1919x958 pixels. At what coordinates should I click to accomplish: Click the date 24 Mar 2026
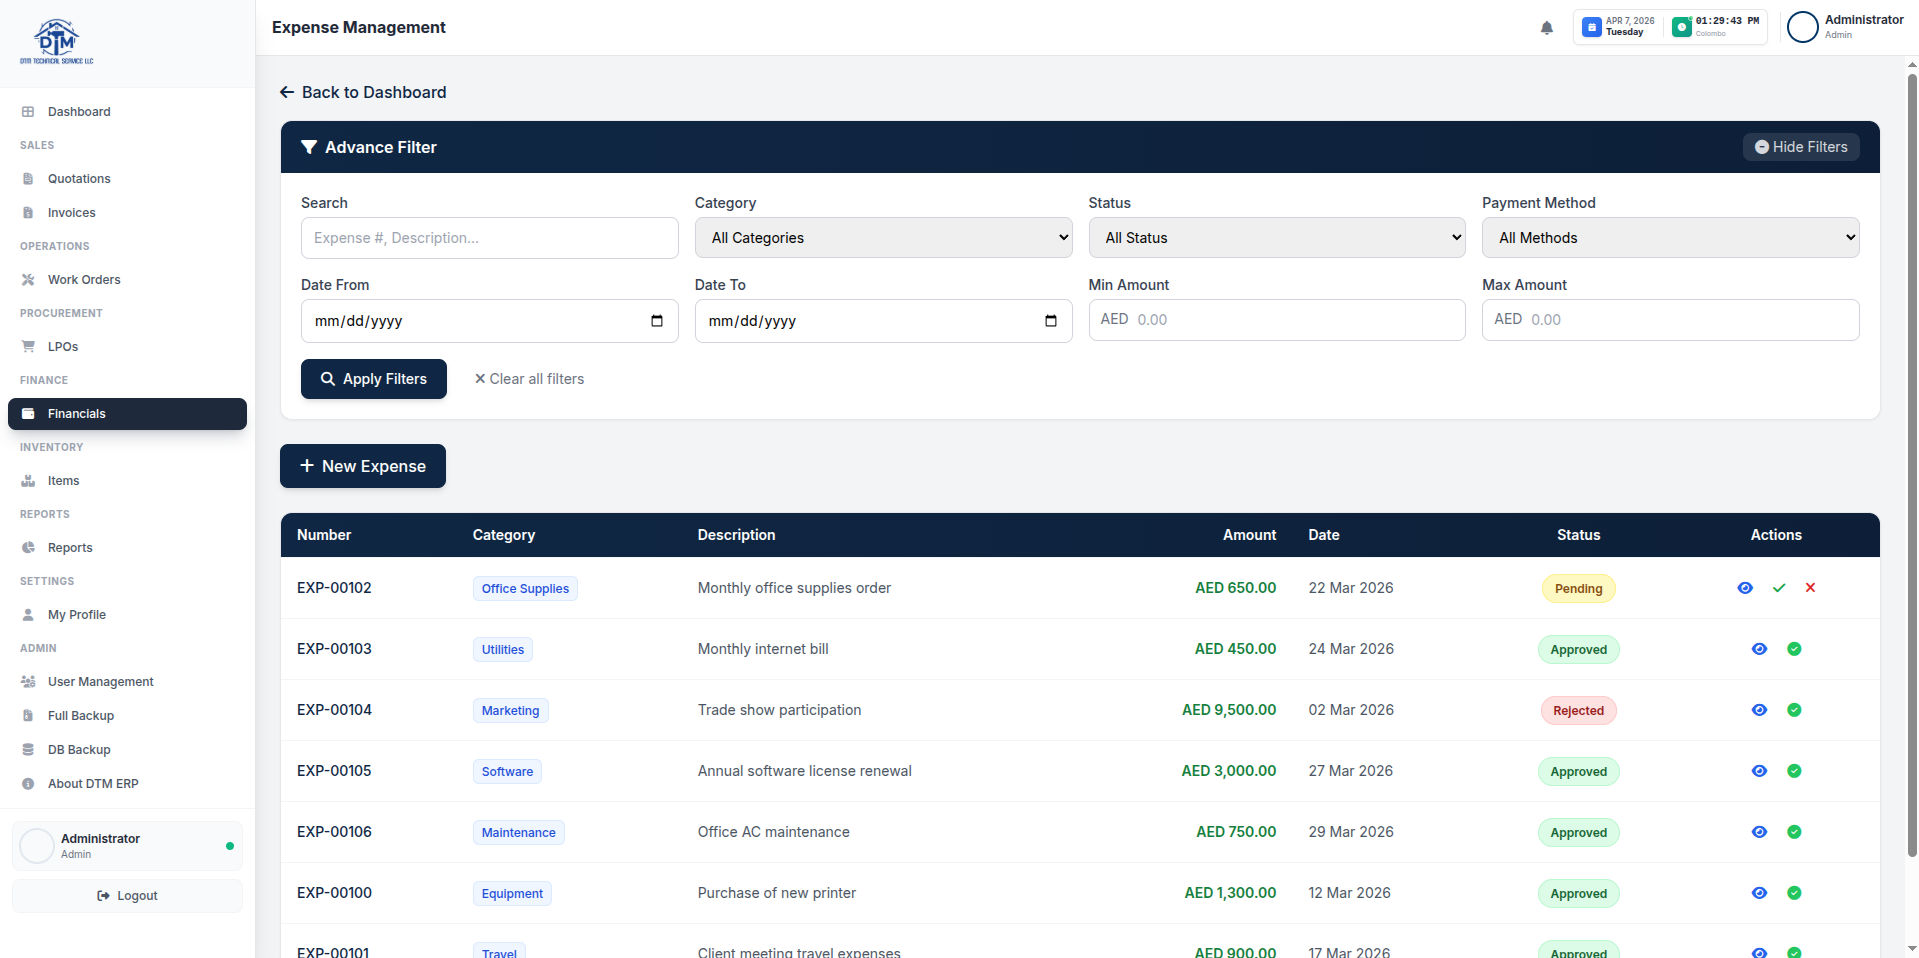(x=1351, y=649)
